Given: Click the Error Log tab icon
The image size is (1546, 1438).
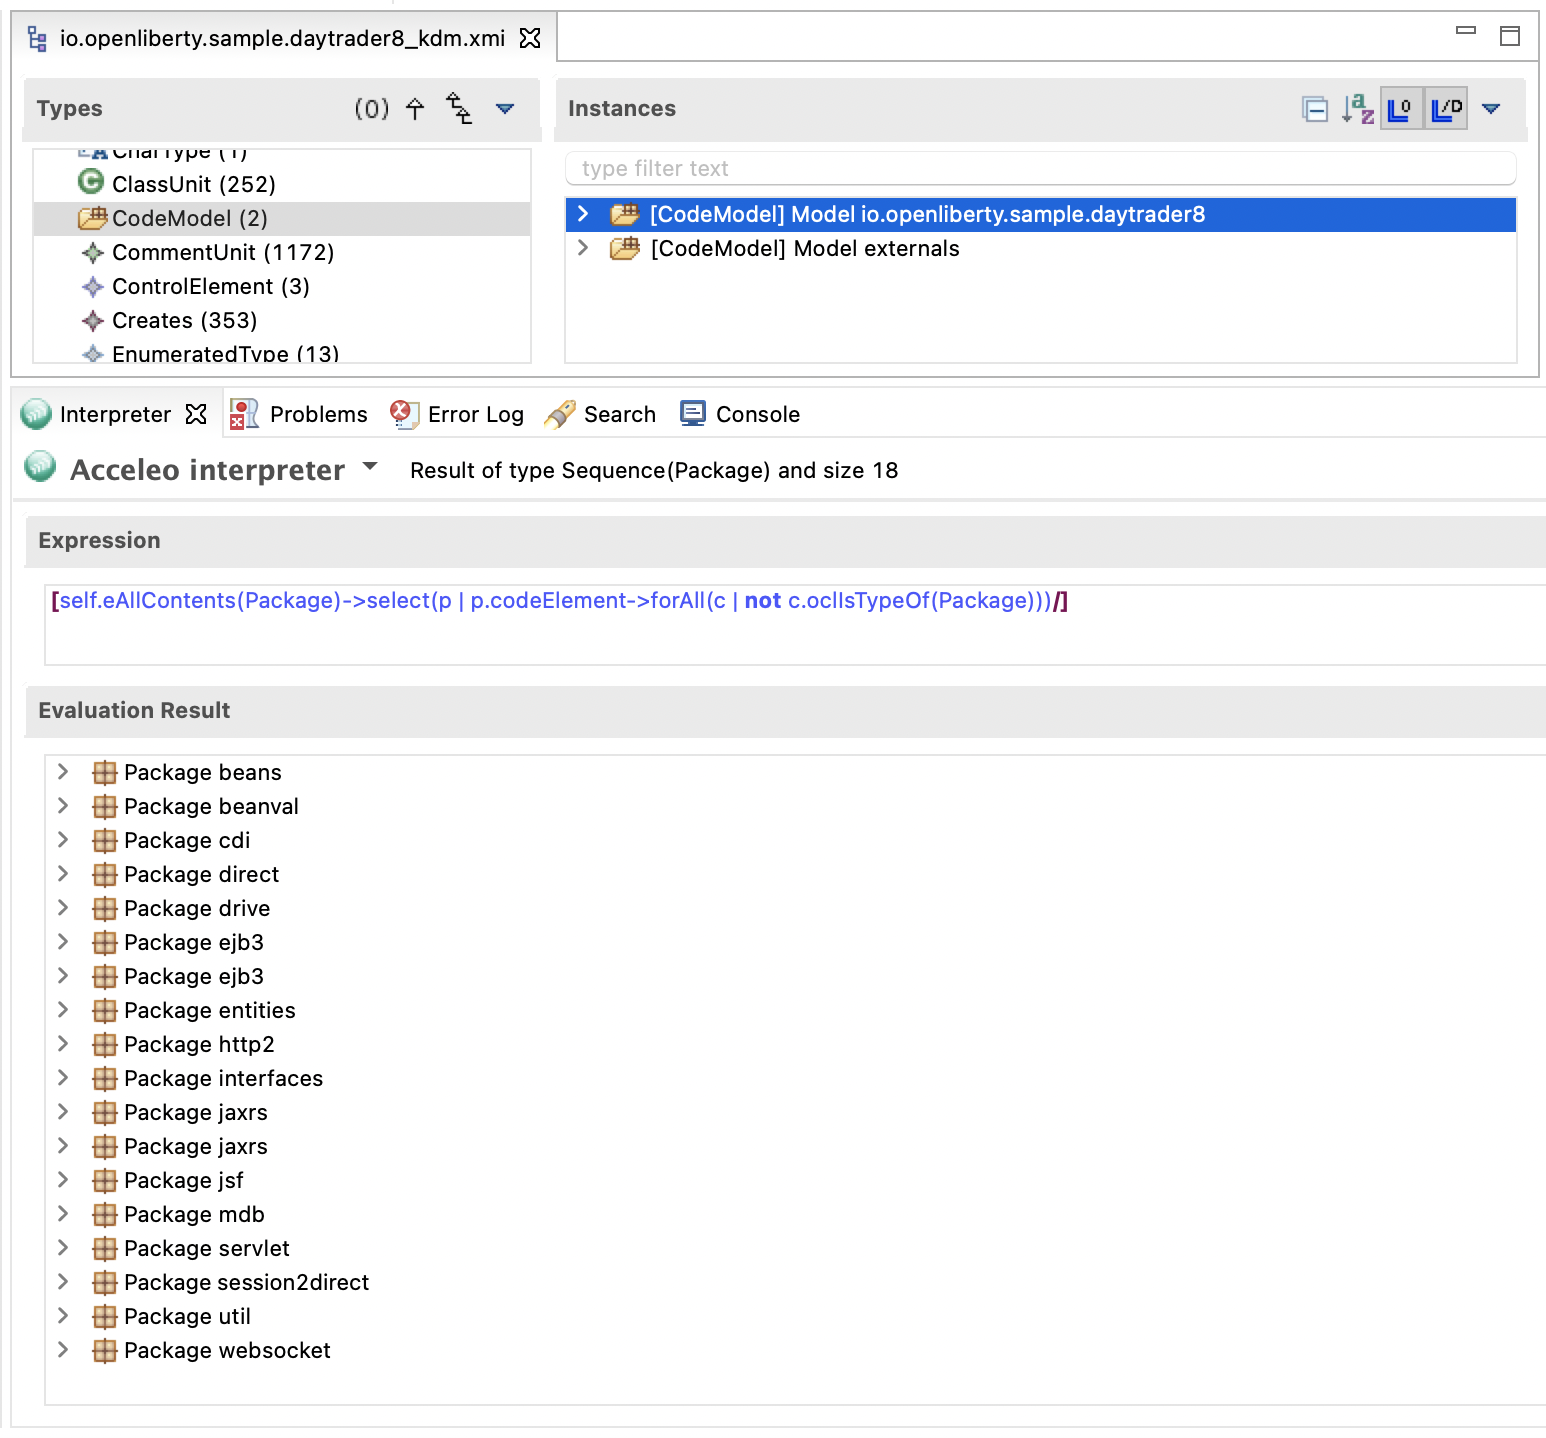Looking at the screenshot, I should click(404, 414).
